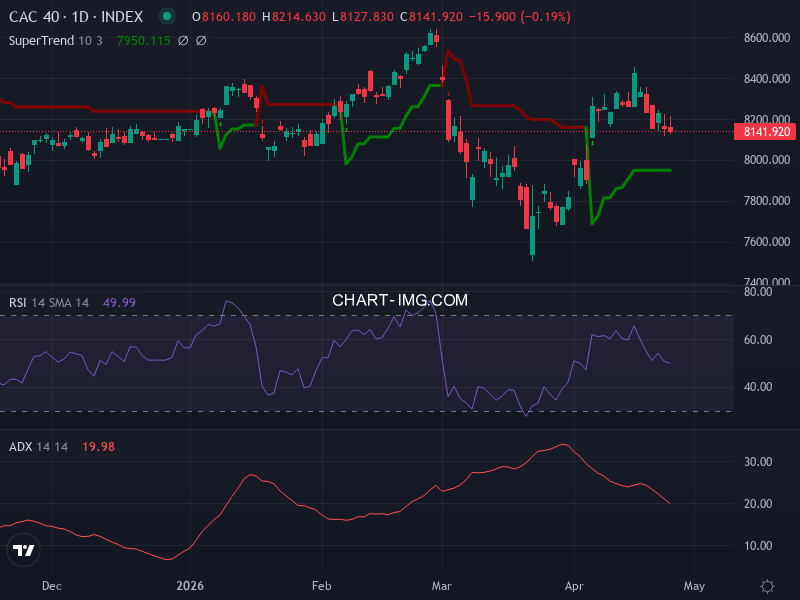Click the CHART-IMG.COM watermark link
Screen dimensions: 800x600
coord(400,299)
